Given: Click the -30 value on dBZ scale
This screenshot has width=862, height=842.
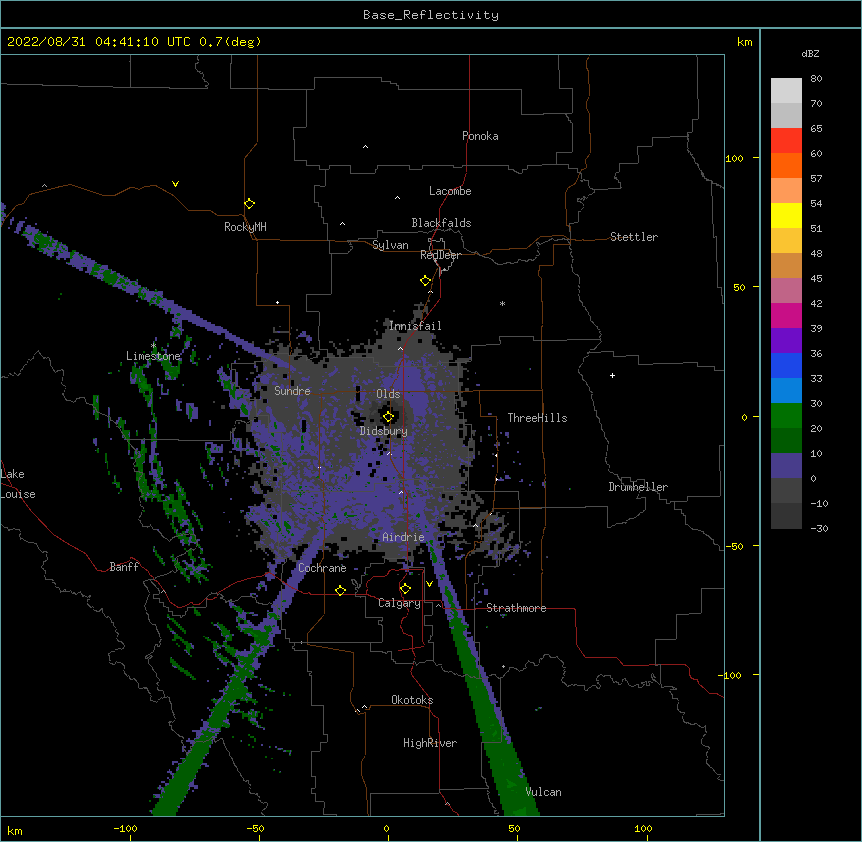Looking at the screenshot, I should pos(819,529).
